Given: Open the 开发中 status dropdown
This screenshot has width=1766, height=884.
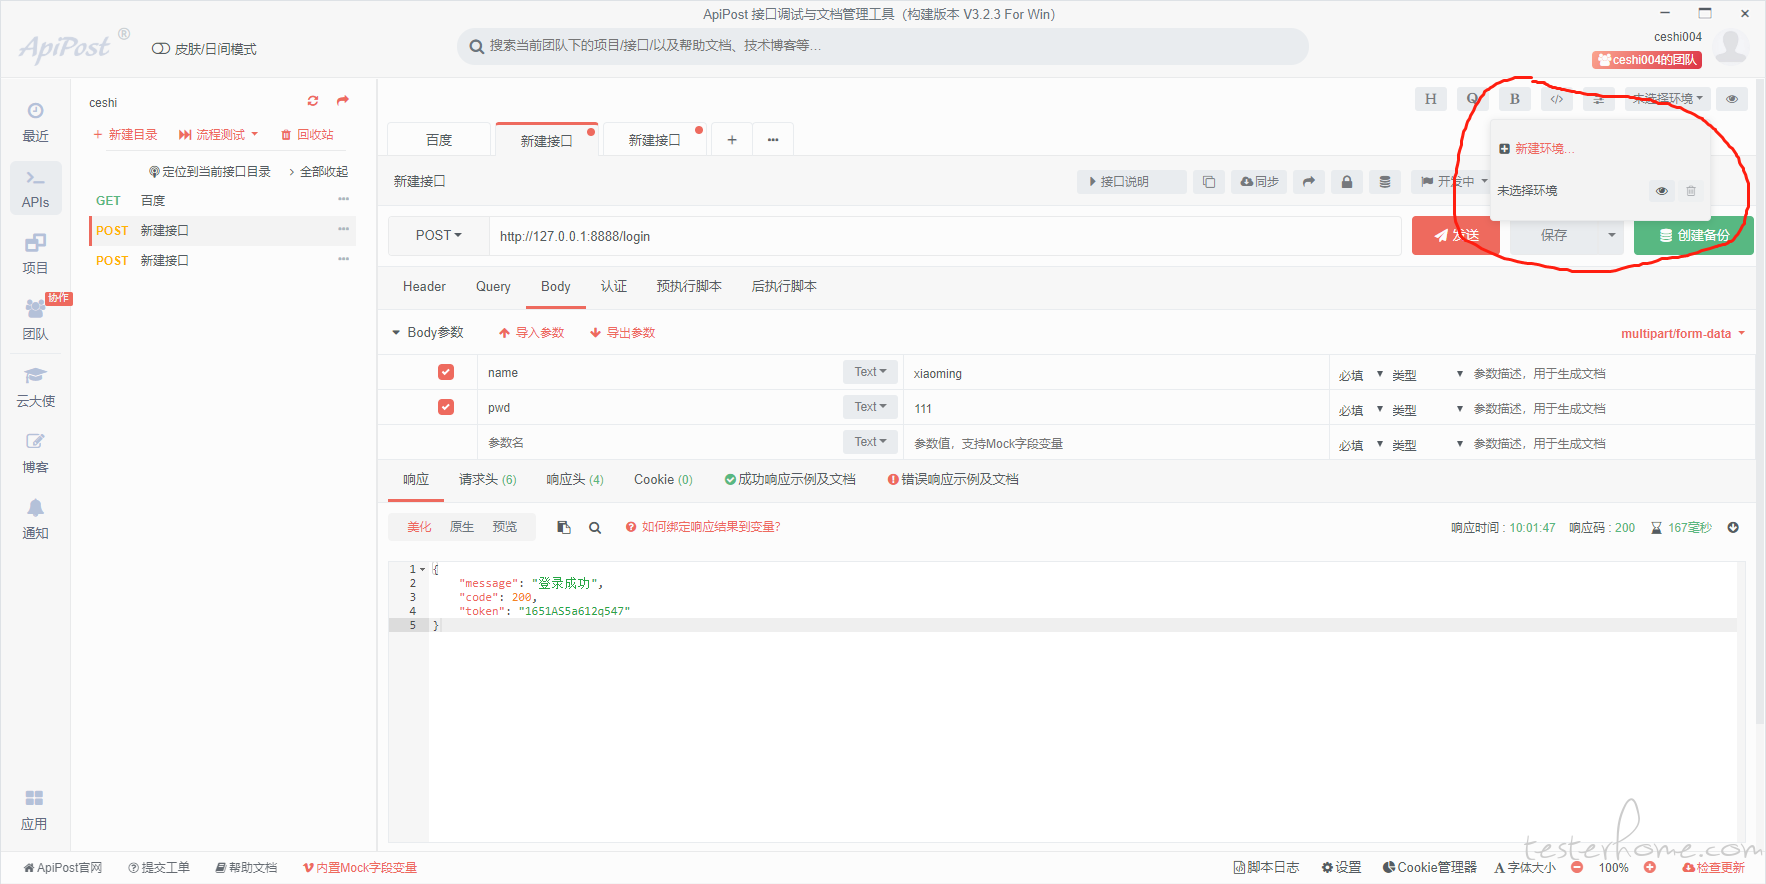Looking at the screenshot, I should tap(1455, 182).
